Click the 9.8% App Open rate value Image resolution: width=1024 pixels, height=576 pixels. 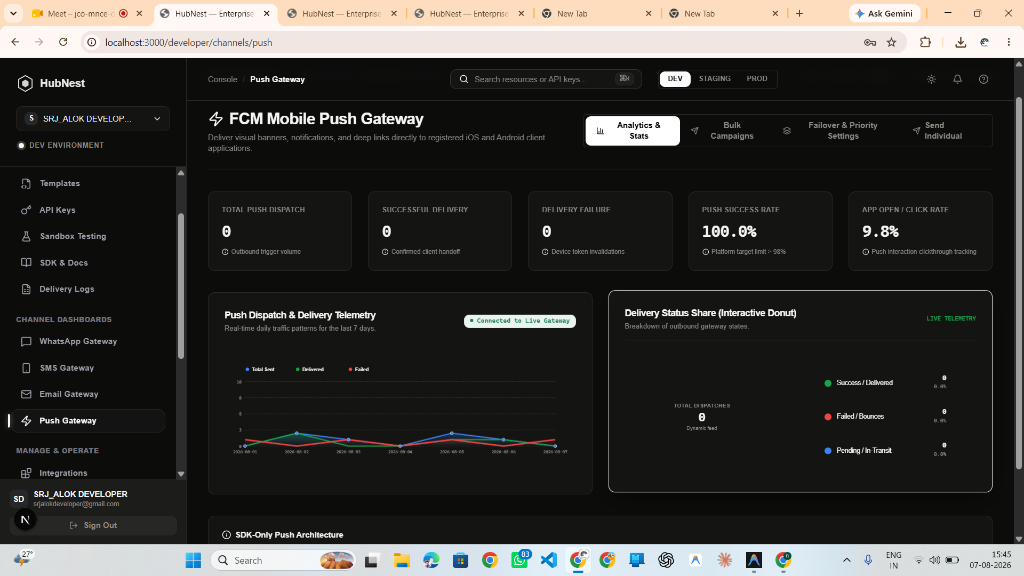[880, 232]
